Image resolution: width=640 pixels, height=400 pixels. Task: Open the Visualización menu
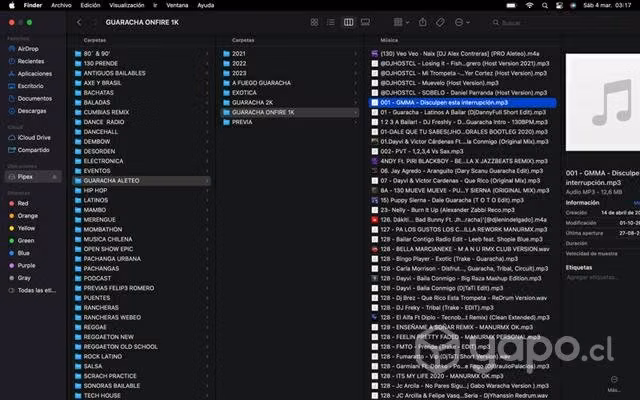click(x=127, y=5)
